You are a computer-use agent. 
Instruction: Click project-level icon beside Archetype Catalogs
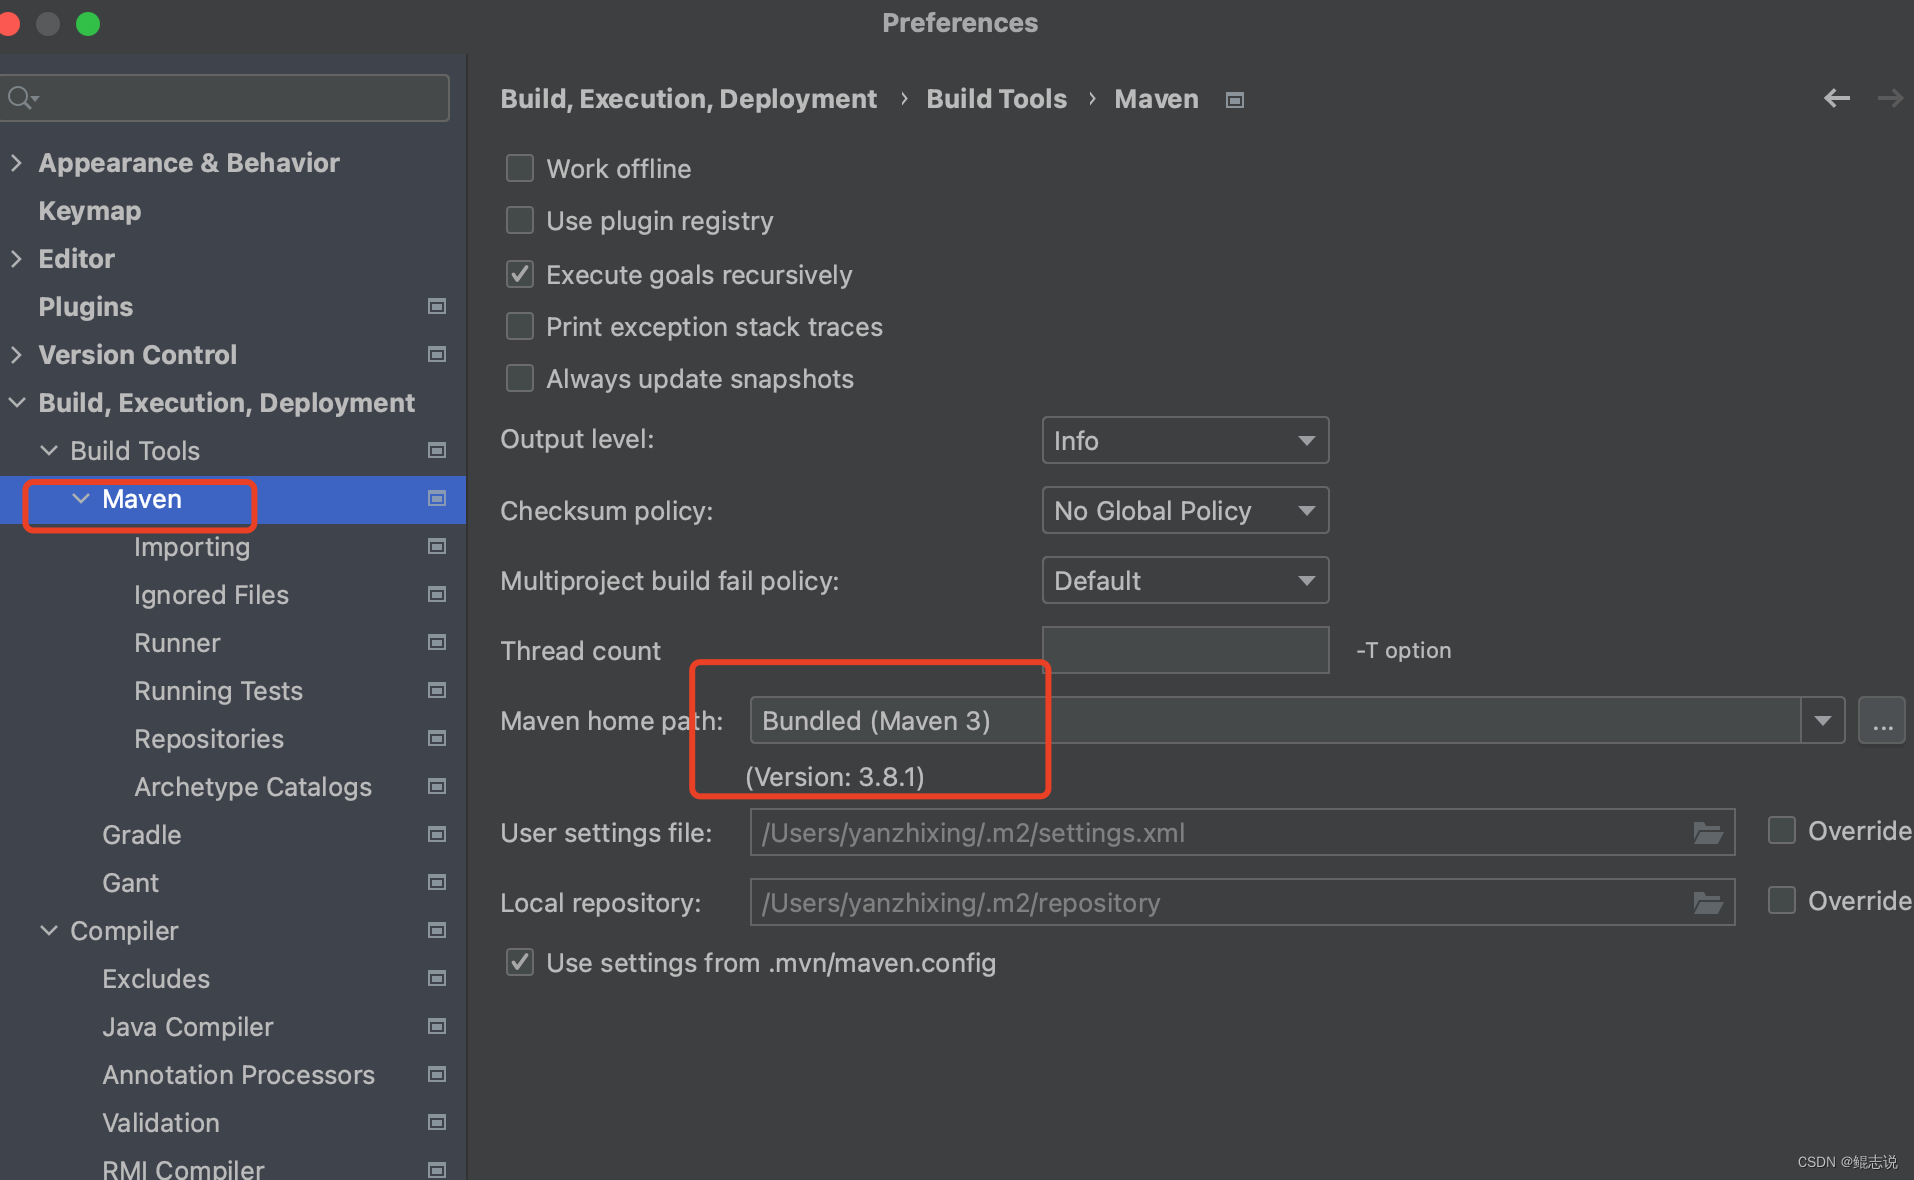click(437, 786)
